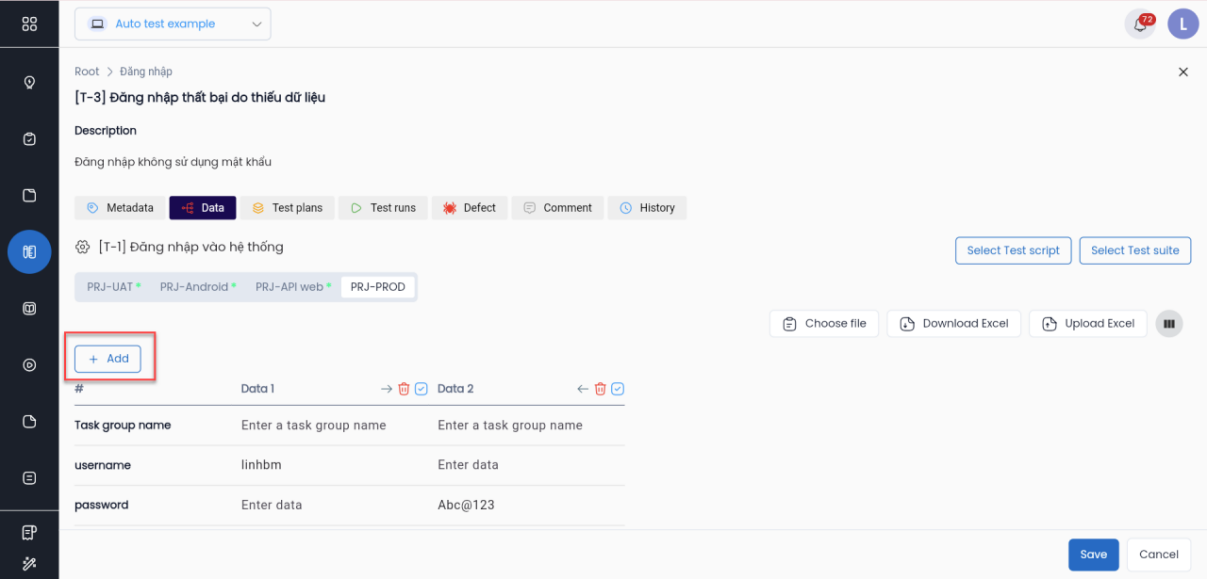Click the gear icon next to [T-1] title

[83, 247]
